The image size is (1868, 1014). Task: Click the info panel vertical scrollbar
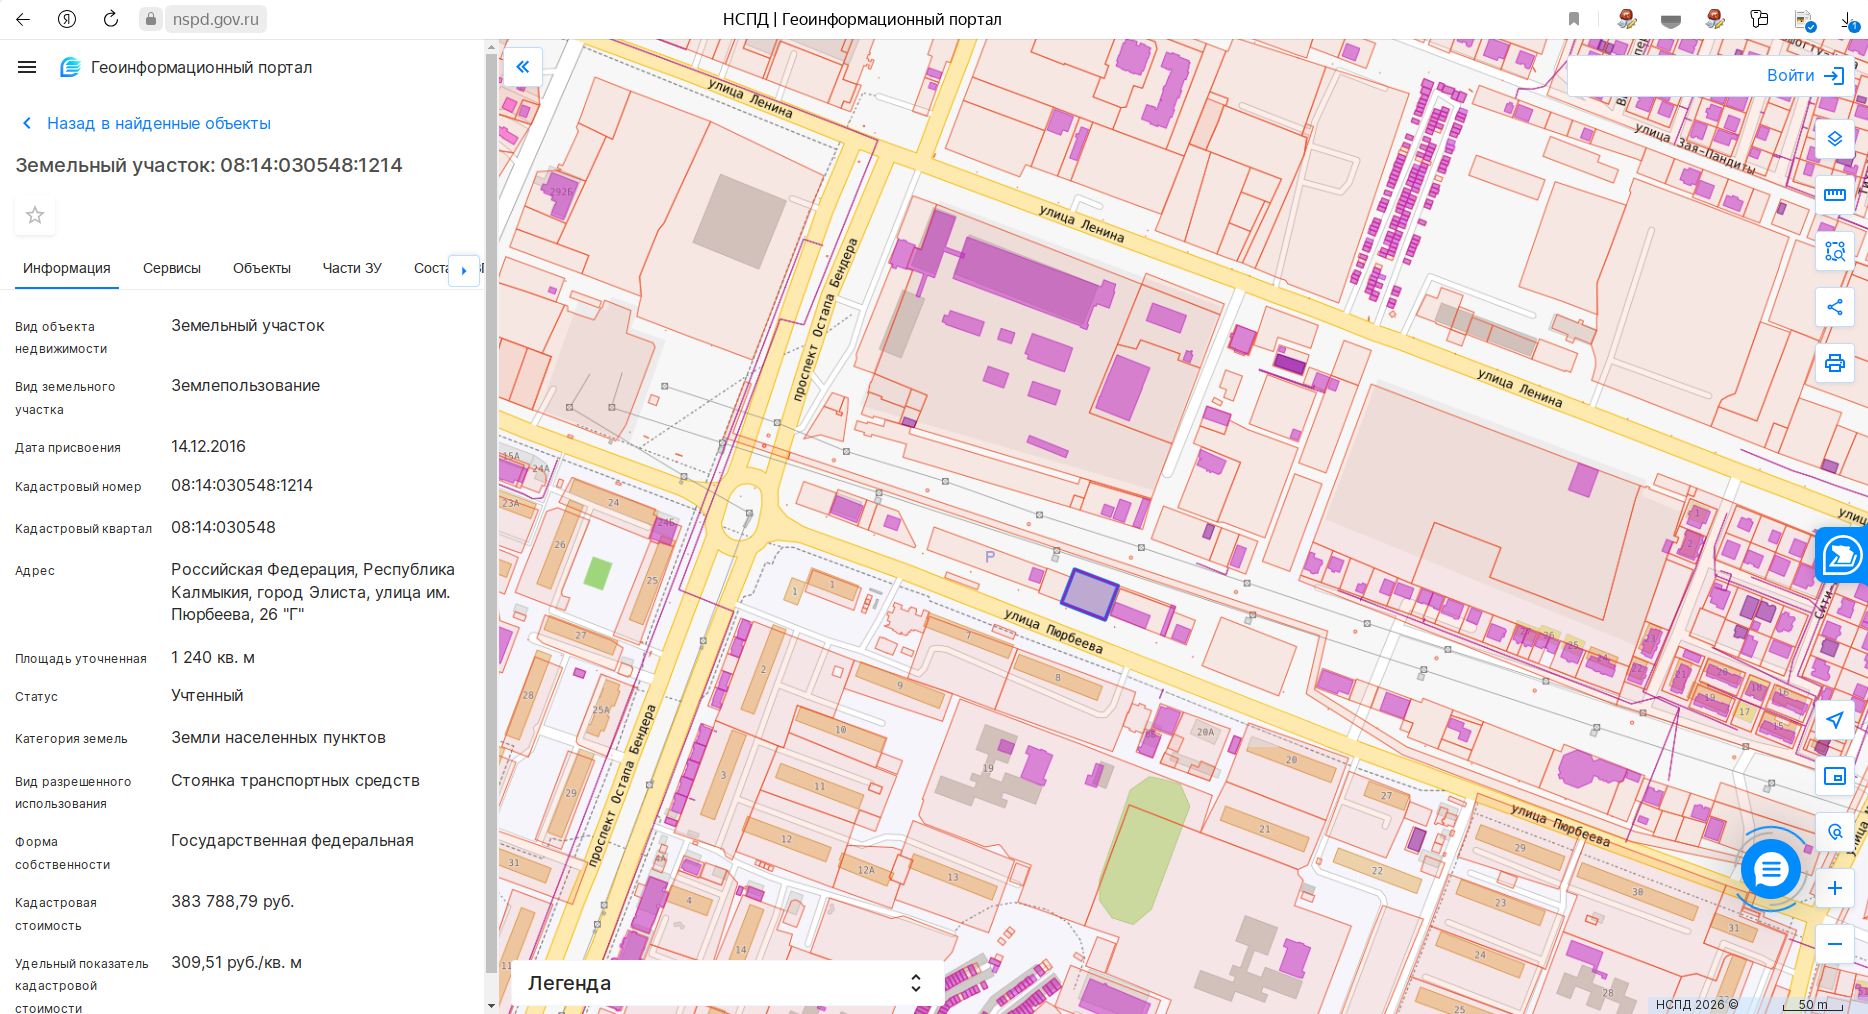point(490,510)
